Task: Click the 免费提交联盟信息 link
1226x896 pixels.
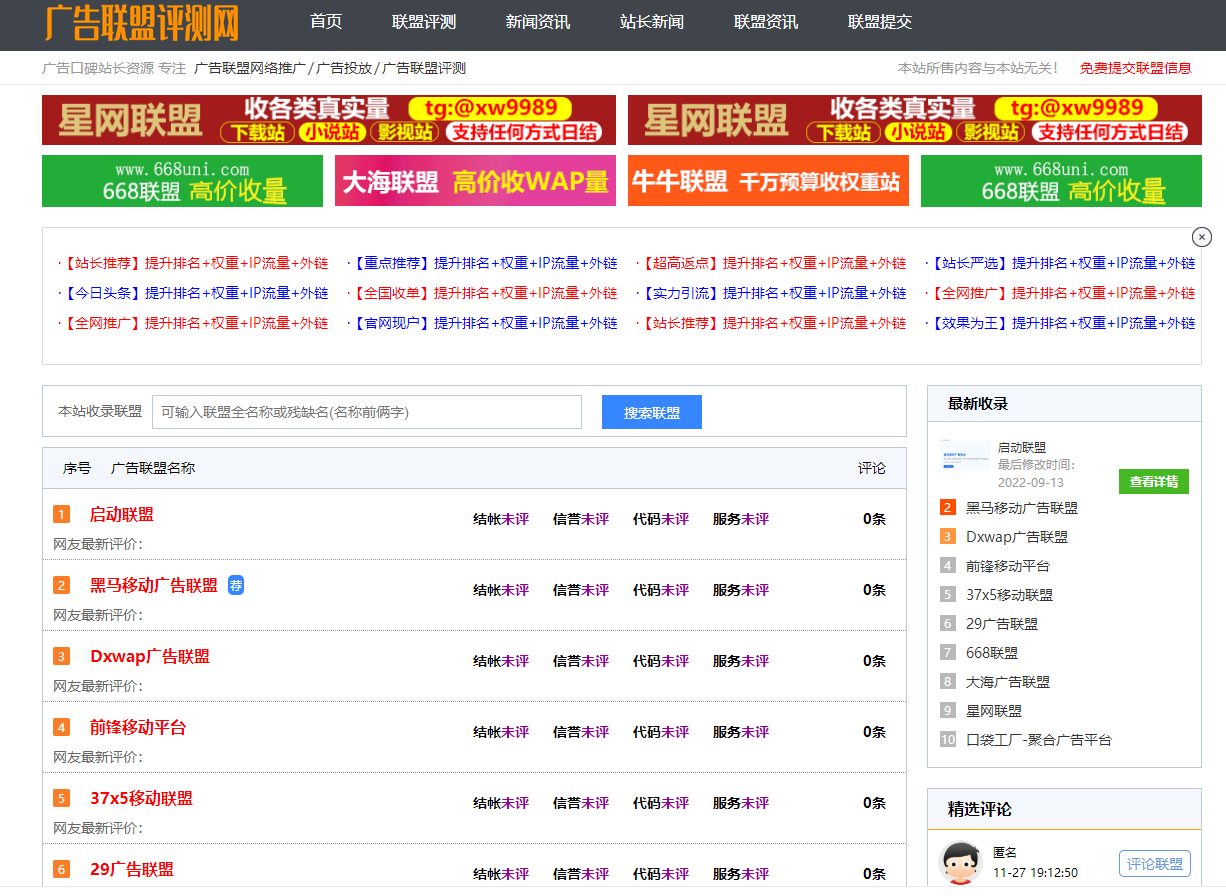Action: tap(1136, 68)
